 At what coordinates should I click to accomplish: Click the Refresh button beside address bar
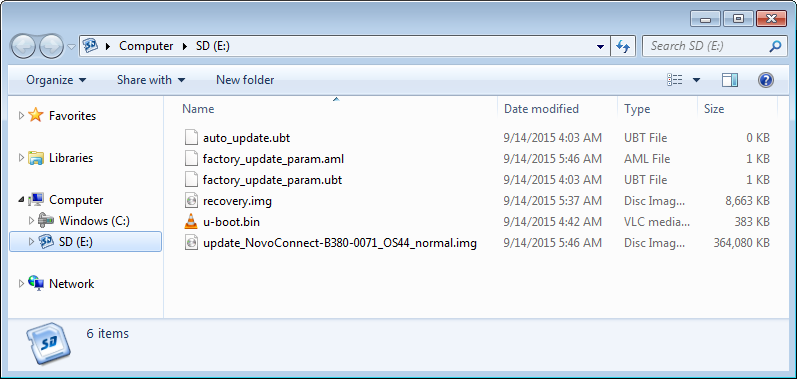[623, 46]
